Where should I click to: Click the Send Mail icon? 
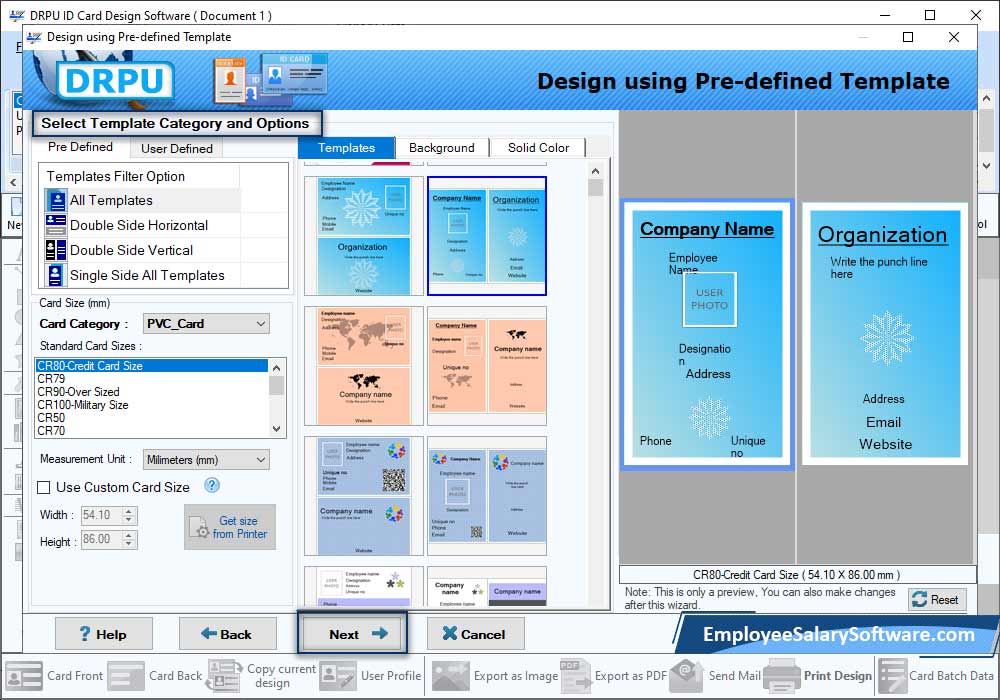point(687,675)
